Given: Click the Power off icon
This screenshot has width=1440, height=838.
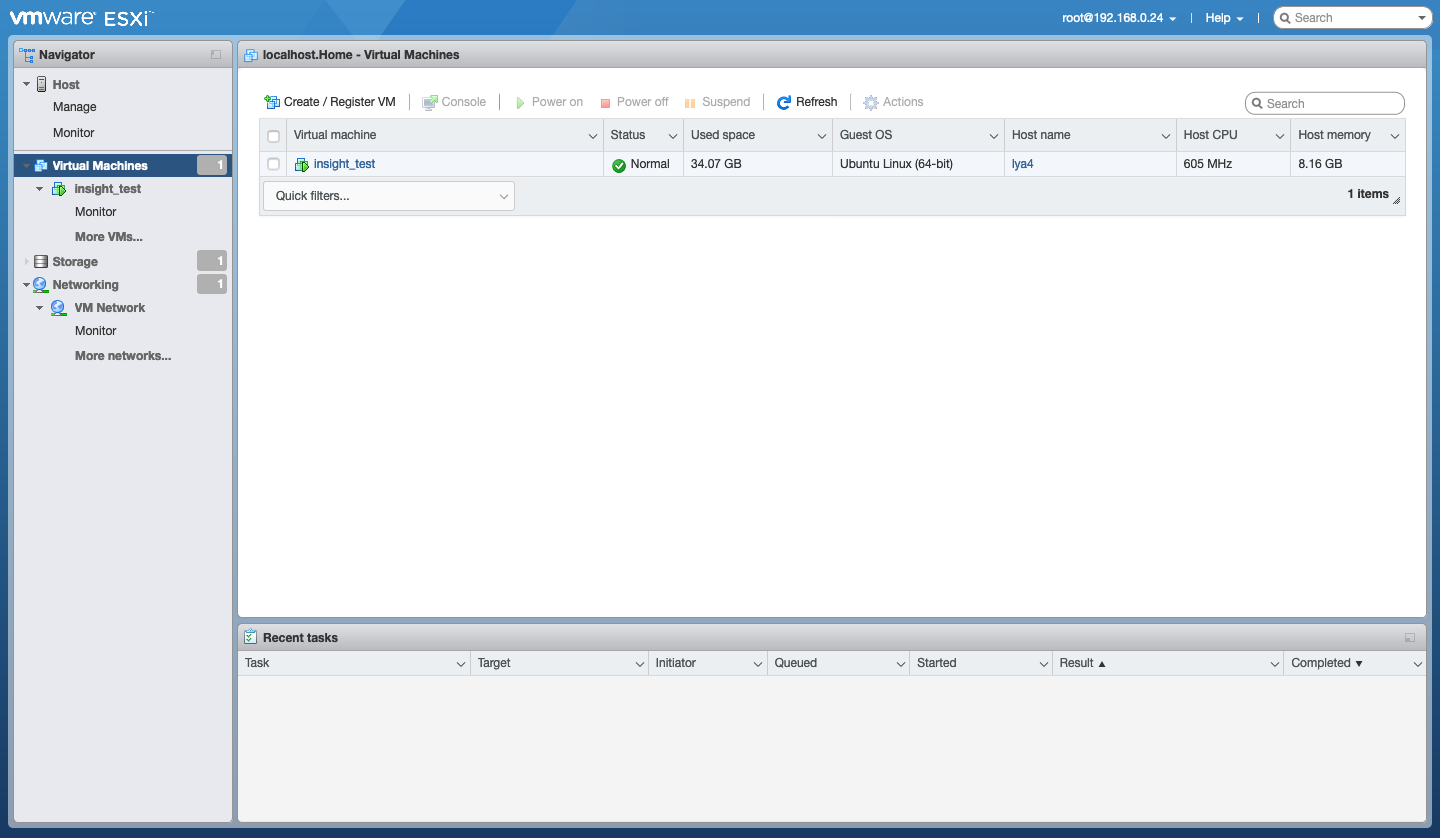Looking at the screenshot, I should 605,101.
